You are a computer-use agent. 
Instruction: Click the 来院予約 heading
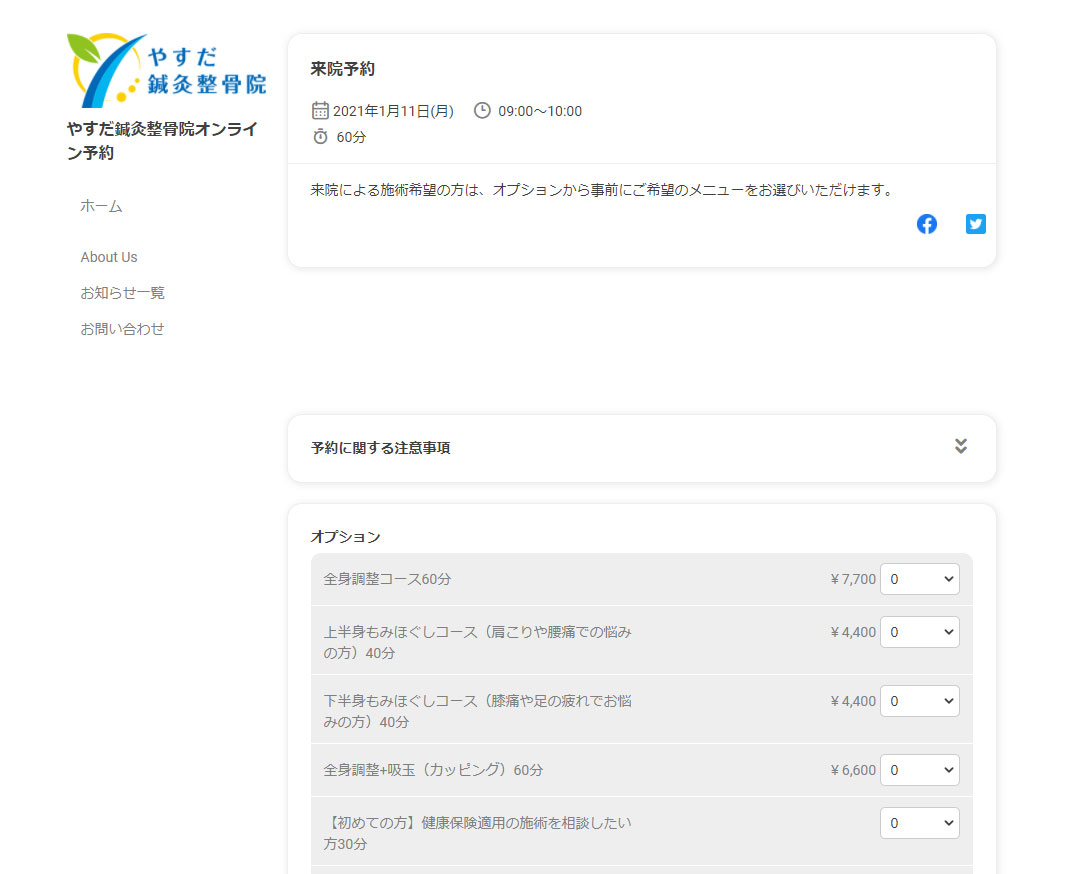click(342, 69)
